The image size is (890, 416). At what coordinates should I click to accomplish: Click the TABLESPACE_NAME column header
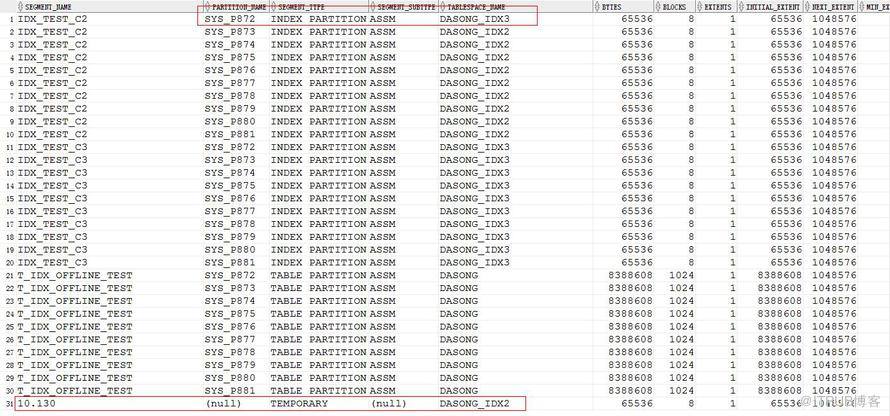pyautogui.click(x=476, y=7)
